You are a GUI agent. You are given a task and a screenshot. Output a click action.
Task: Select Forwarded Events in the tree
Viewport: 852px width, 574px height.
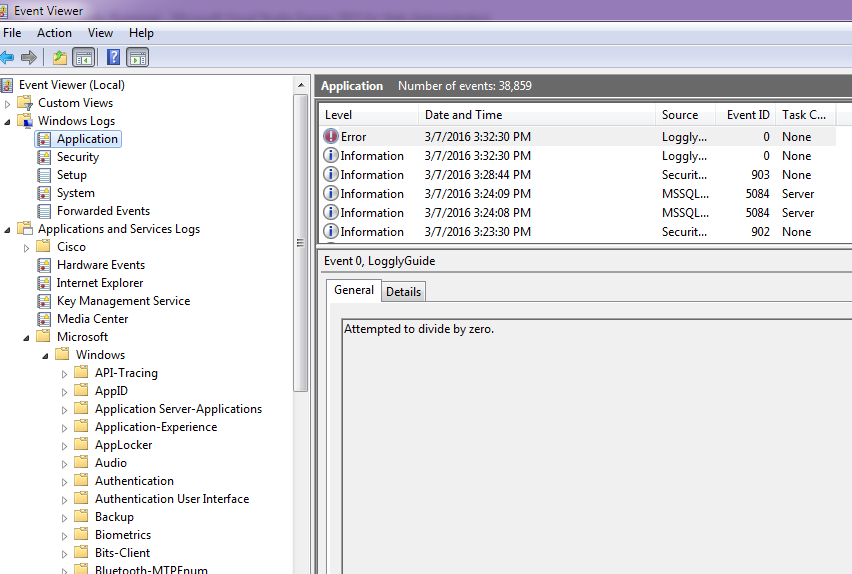coord(103,211)
